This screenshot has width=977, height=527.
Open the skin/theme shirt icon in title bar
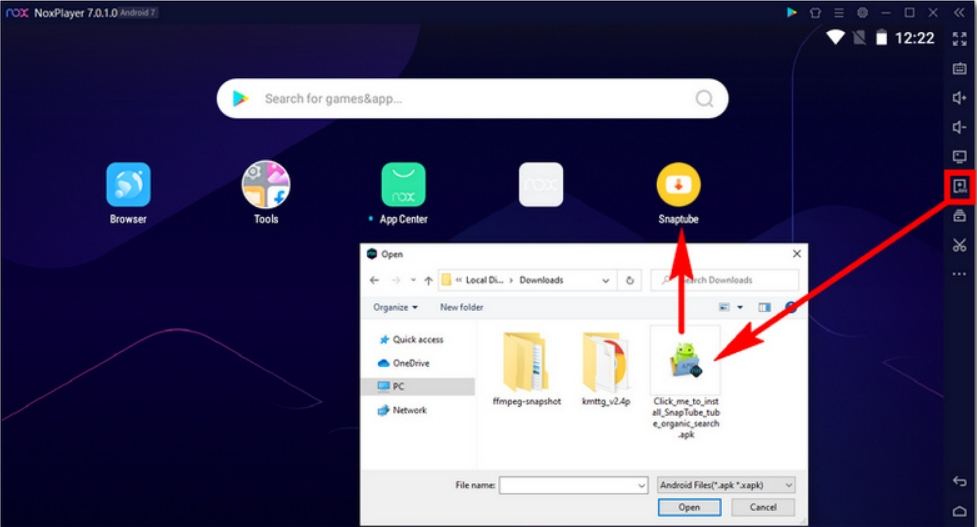click(815, 12)
